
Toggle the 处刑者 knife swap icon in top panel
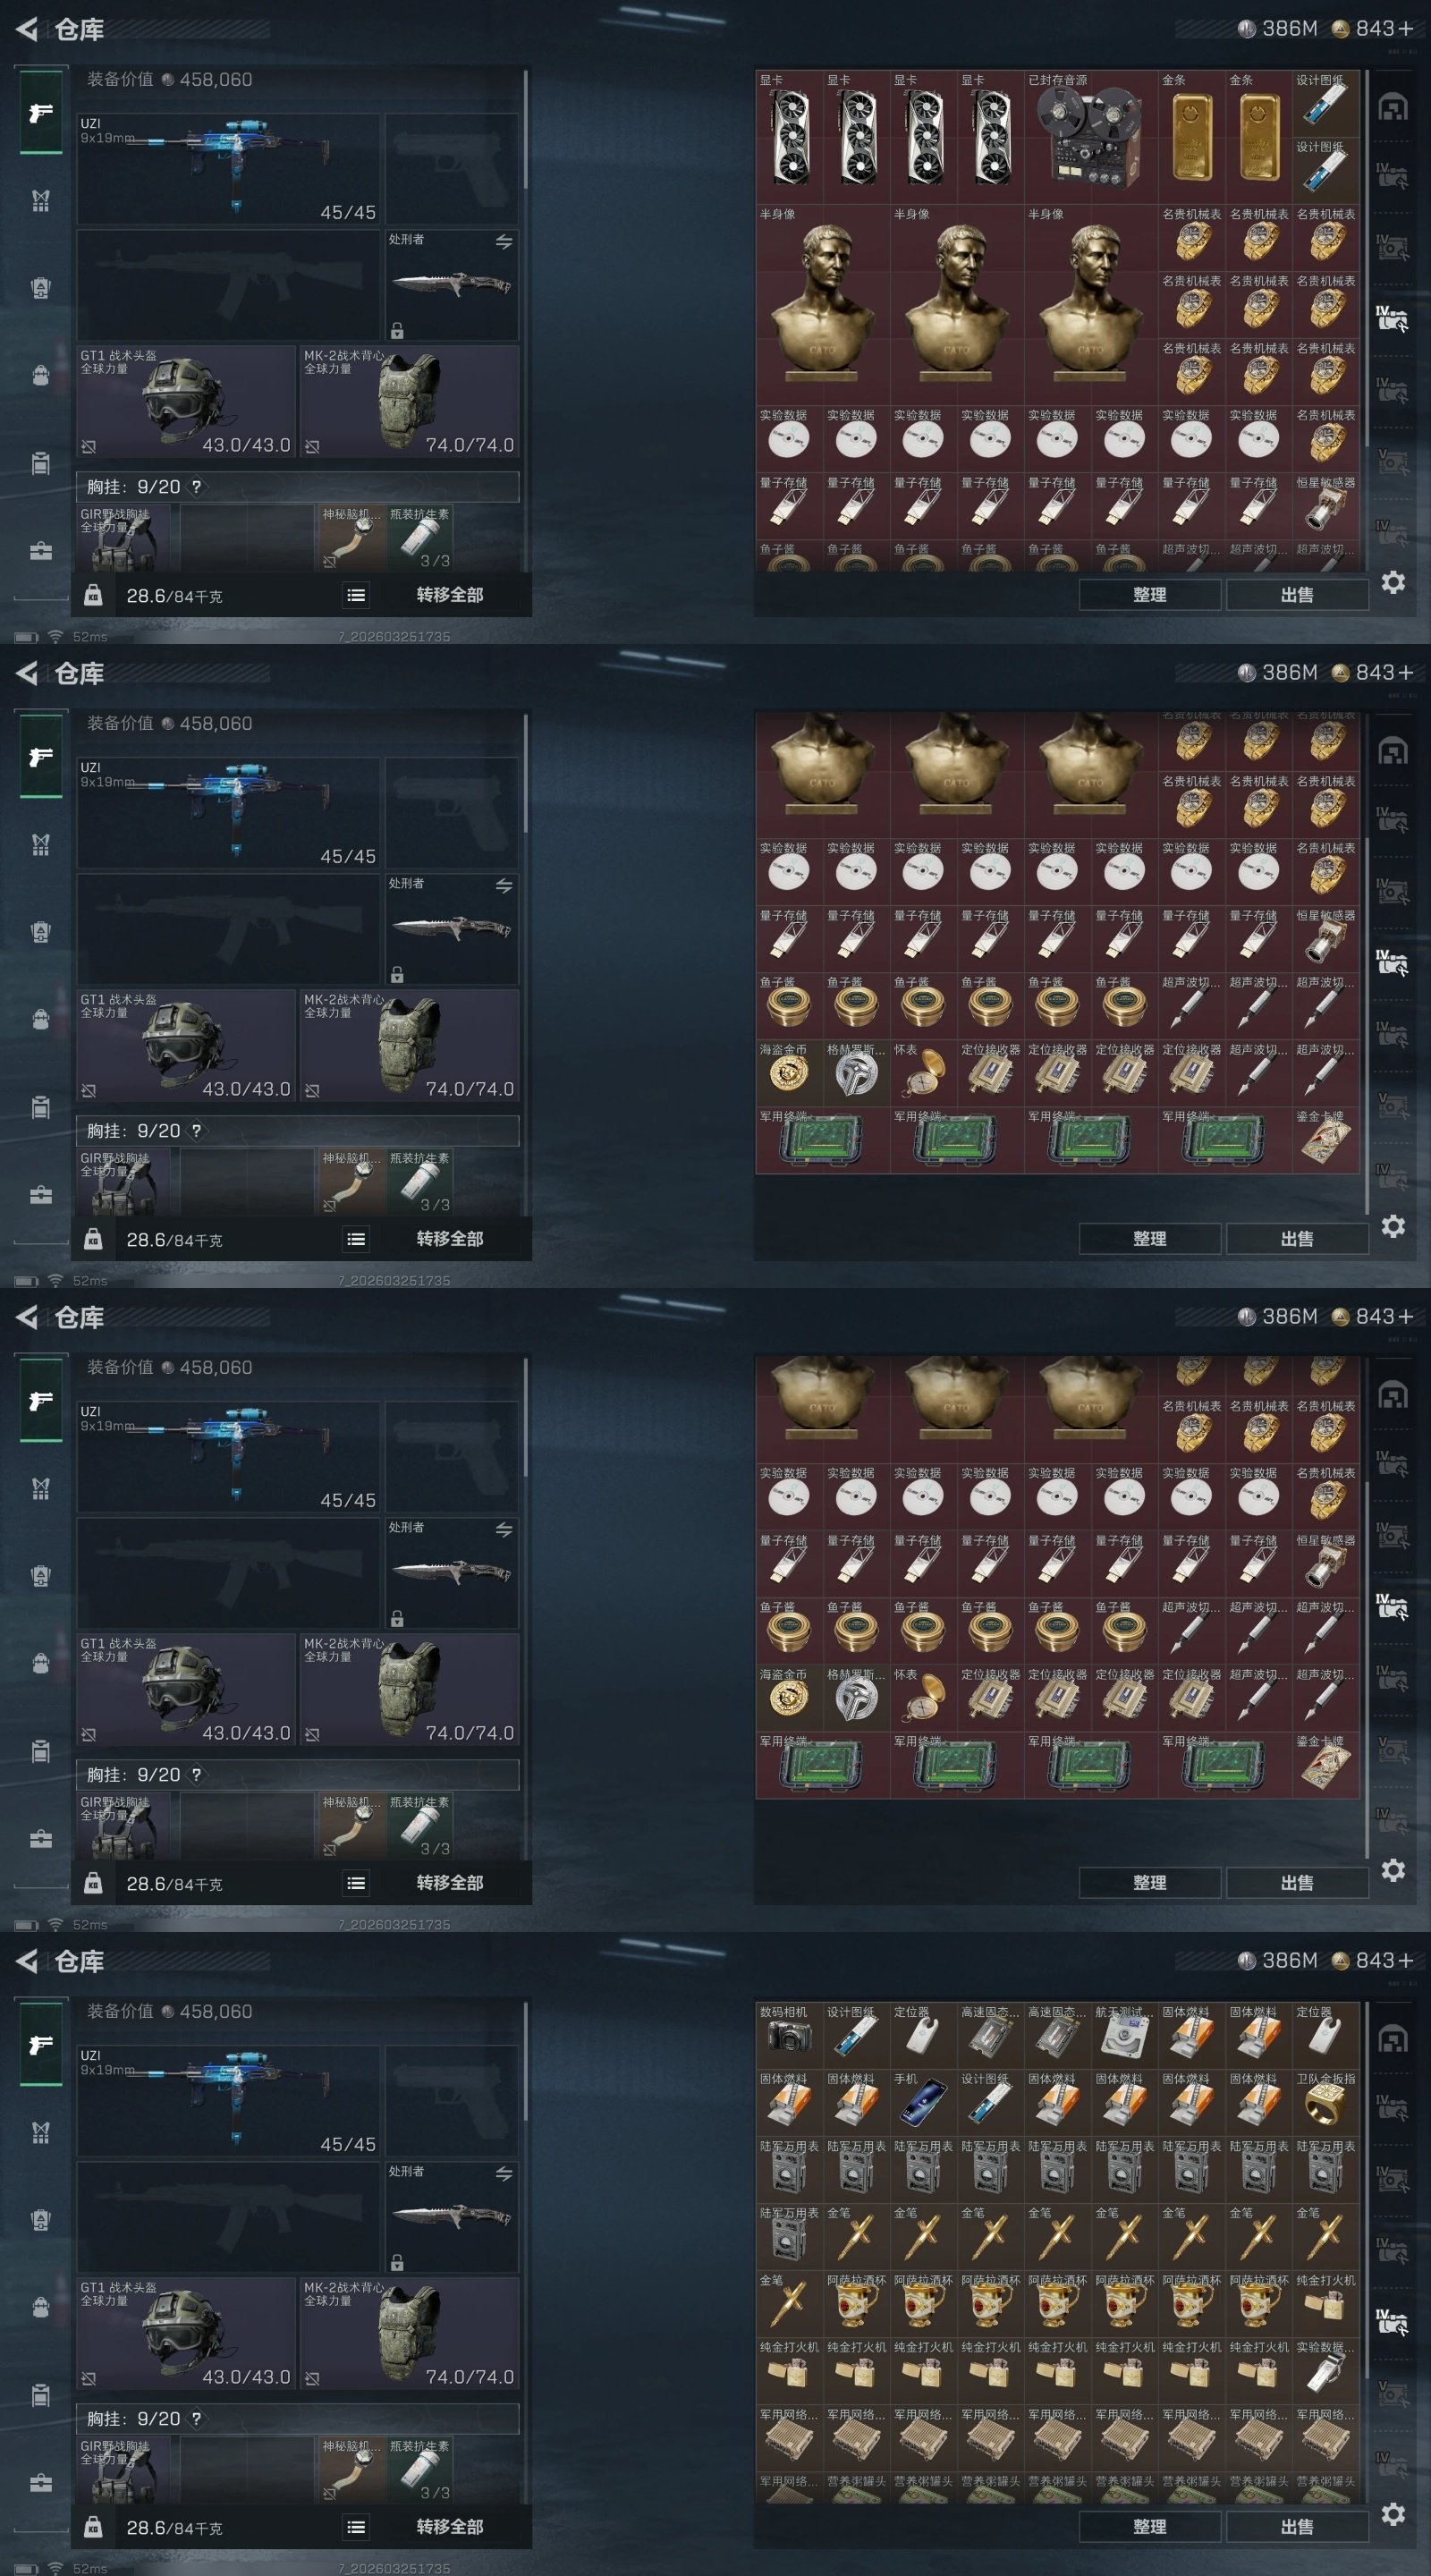point(504,242)
